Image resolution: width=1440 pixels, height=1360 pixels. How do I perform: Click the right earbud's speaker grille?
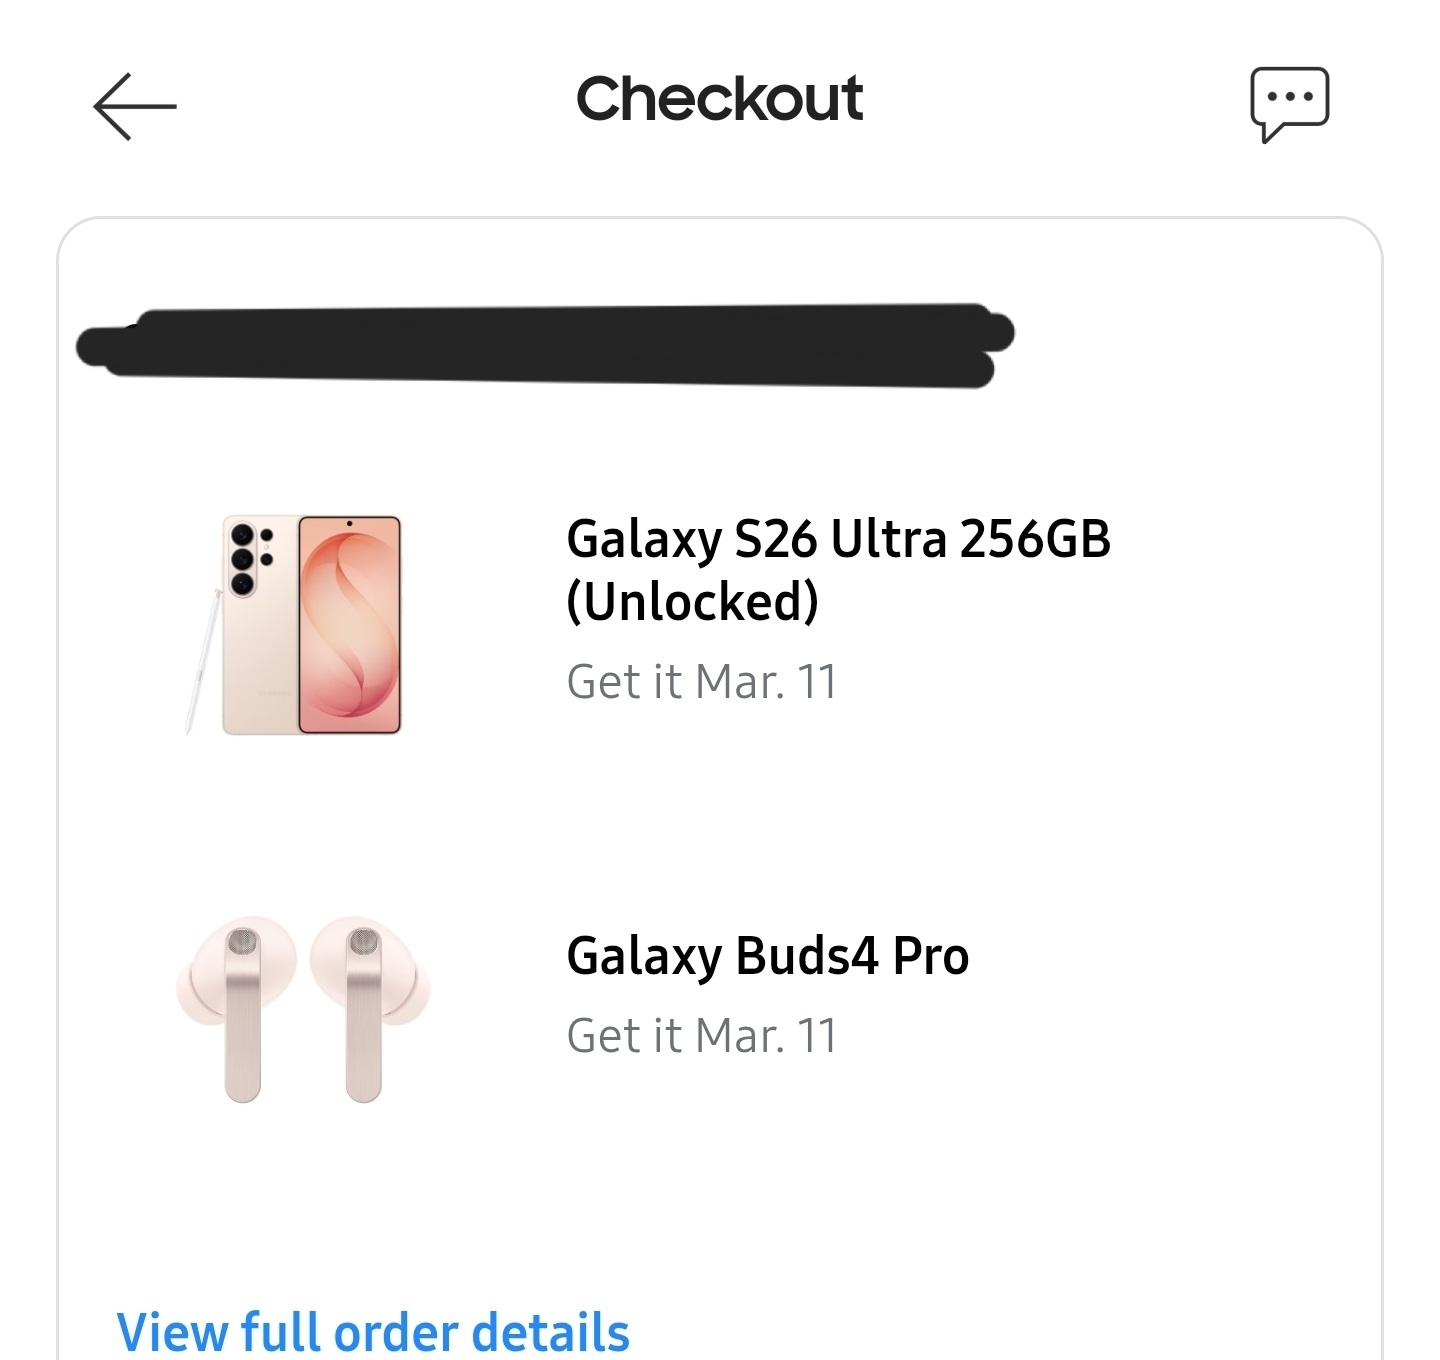coord(363,940)
